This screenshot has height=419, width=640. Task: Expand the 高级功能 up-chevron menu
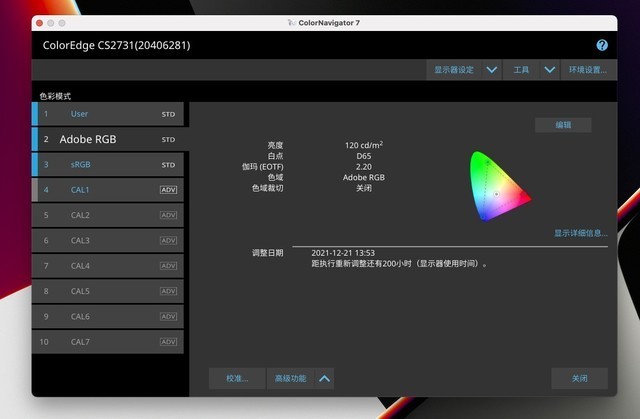click(x=324, y=379)
